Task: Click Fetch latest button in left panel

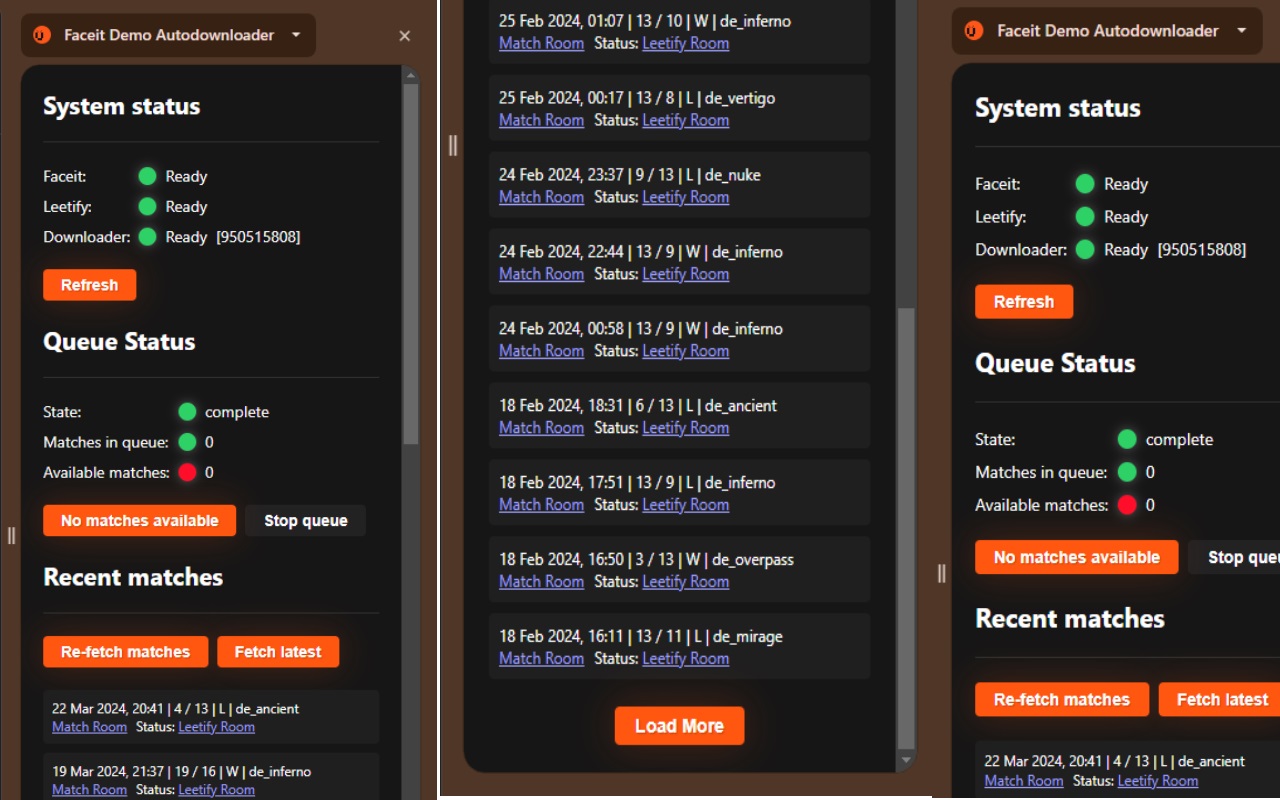Action: [278, 652]
